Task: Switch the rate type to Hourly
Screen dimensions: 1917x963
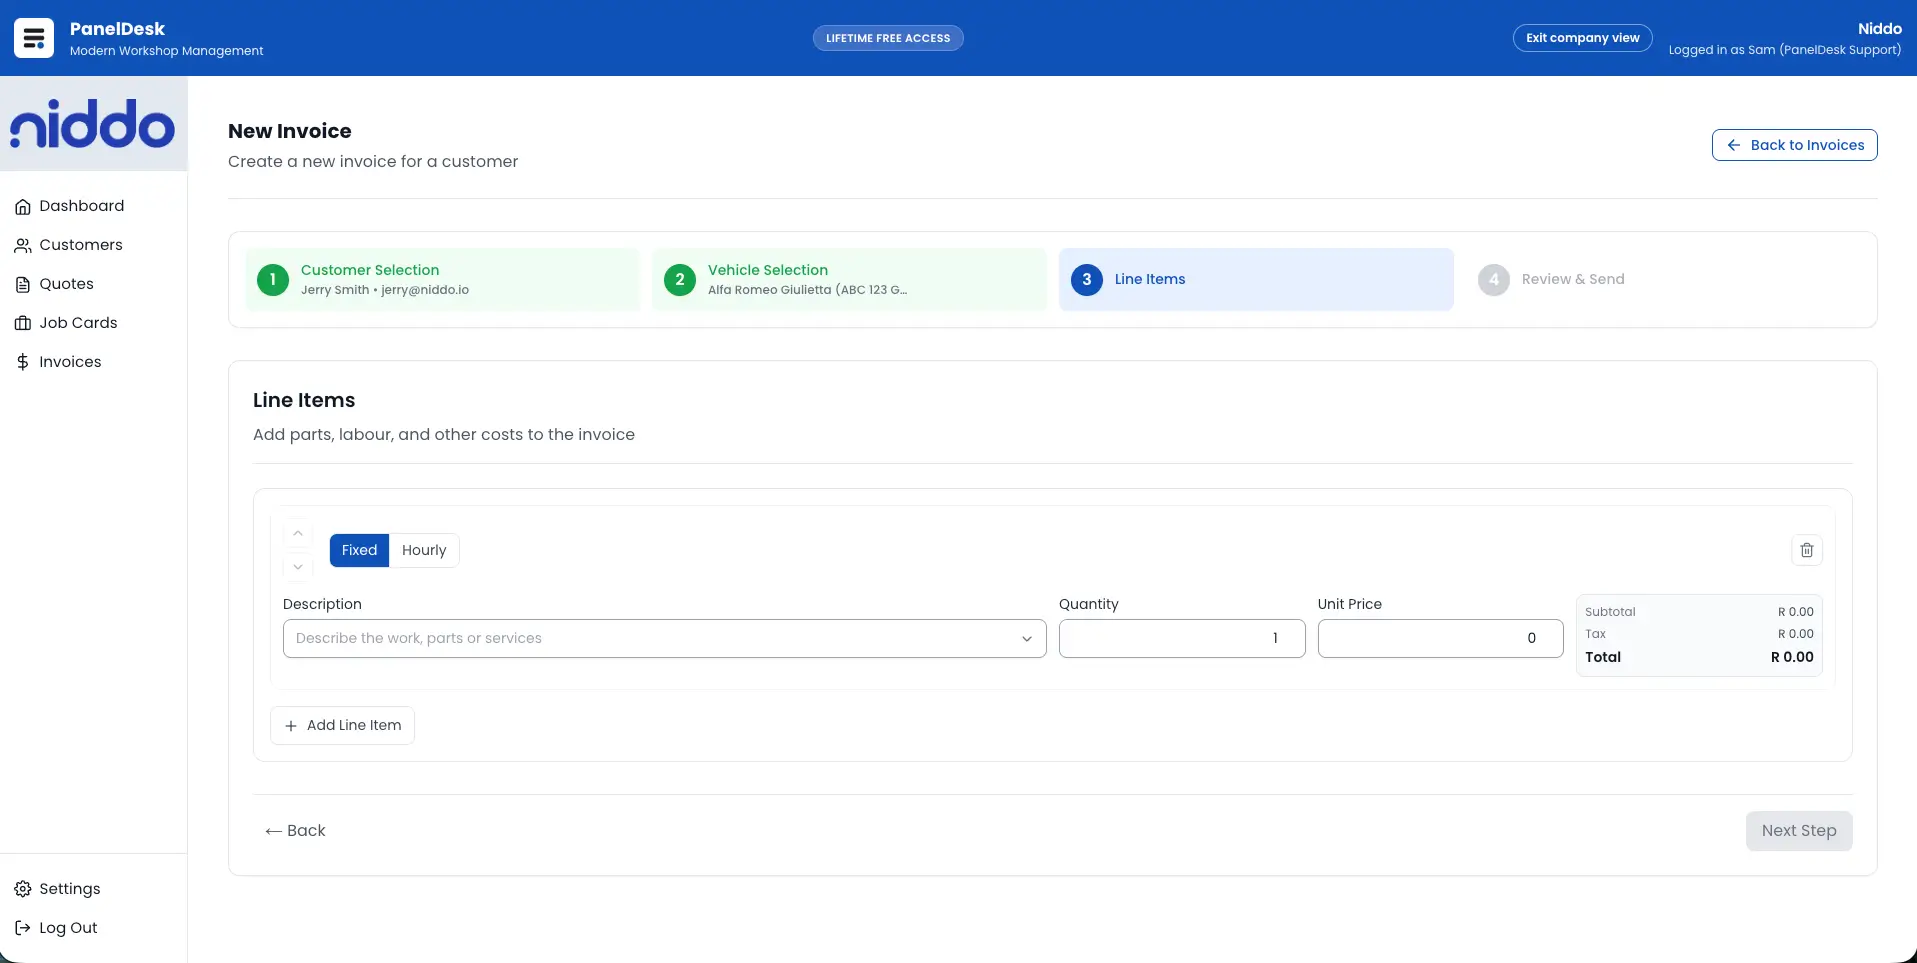Action: click(424, 550)
